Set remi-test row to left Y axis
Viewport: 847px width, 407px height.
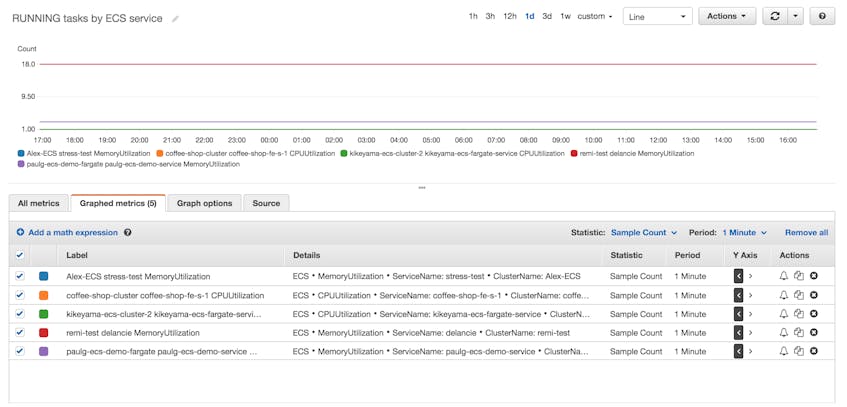(738, 332)
